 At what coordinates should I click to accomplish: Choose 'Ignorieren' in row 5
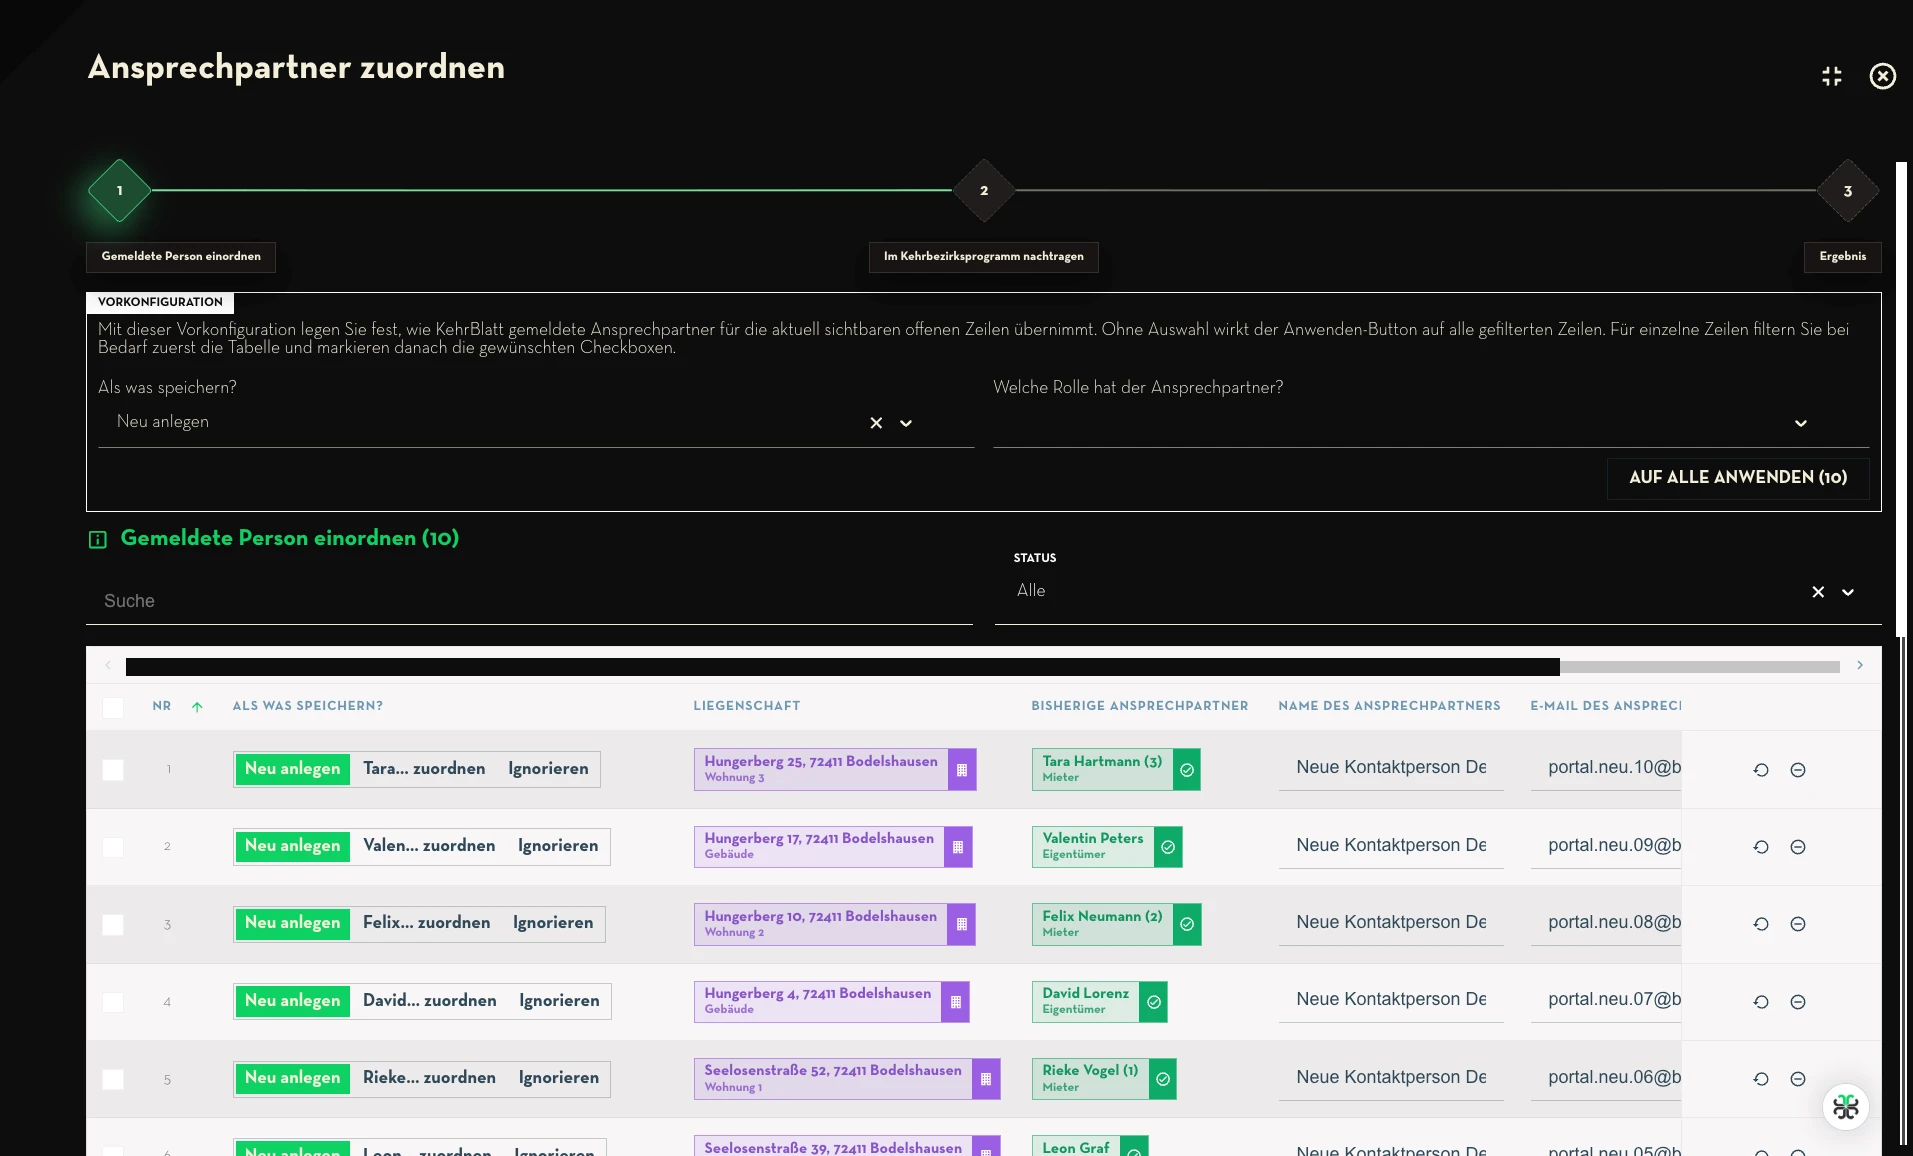pos(559,1078)
